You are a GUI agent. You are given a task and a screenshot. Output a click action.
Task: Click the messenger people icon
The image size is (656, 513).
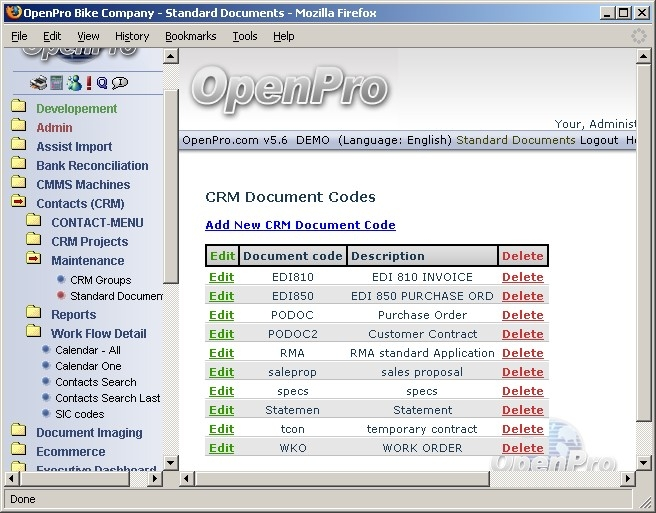(x=73, y=83)
